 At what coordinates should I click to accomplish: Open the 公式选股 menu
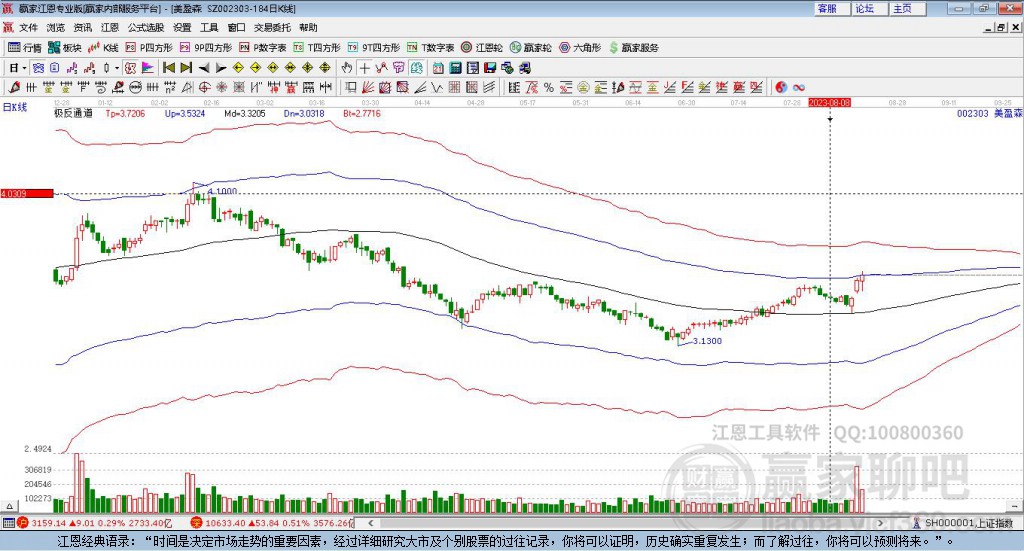click(x=146, y=27)
